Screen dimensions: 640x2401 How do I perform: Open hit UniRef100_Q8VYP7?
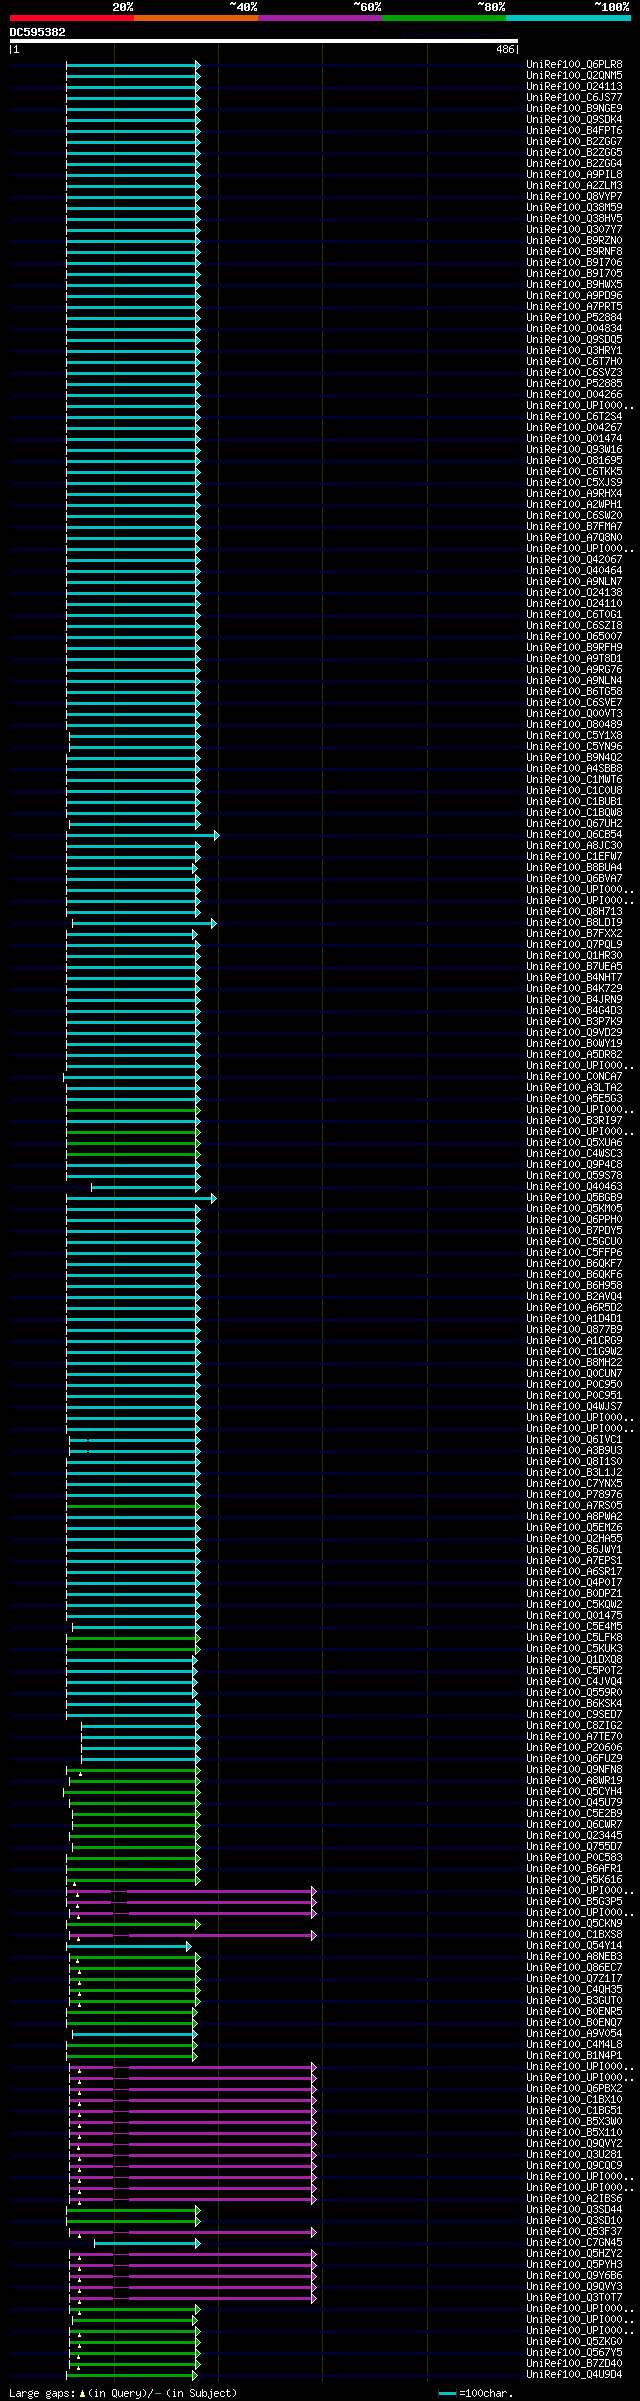[574, 197]
